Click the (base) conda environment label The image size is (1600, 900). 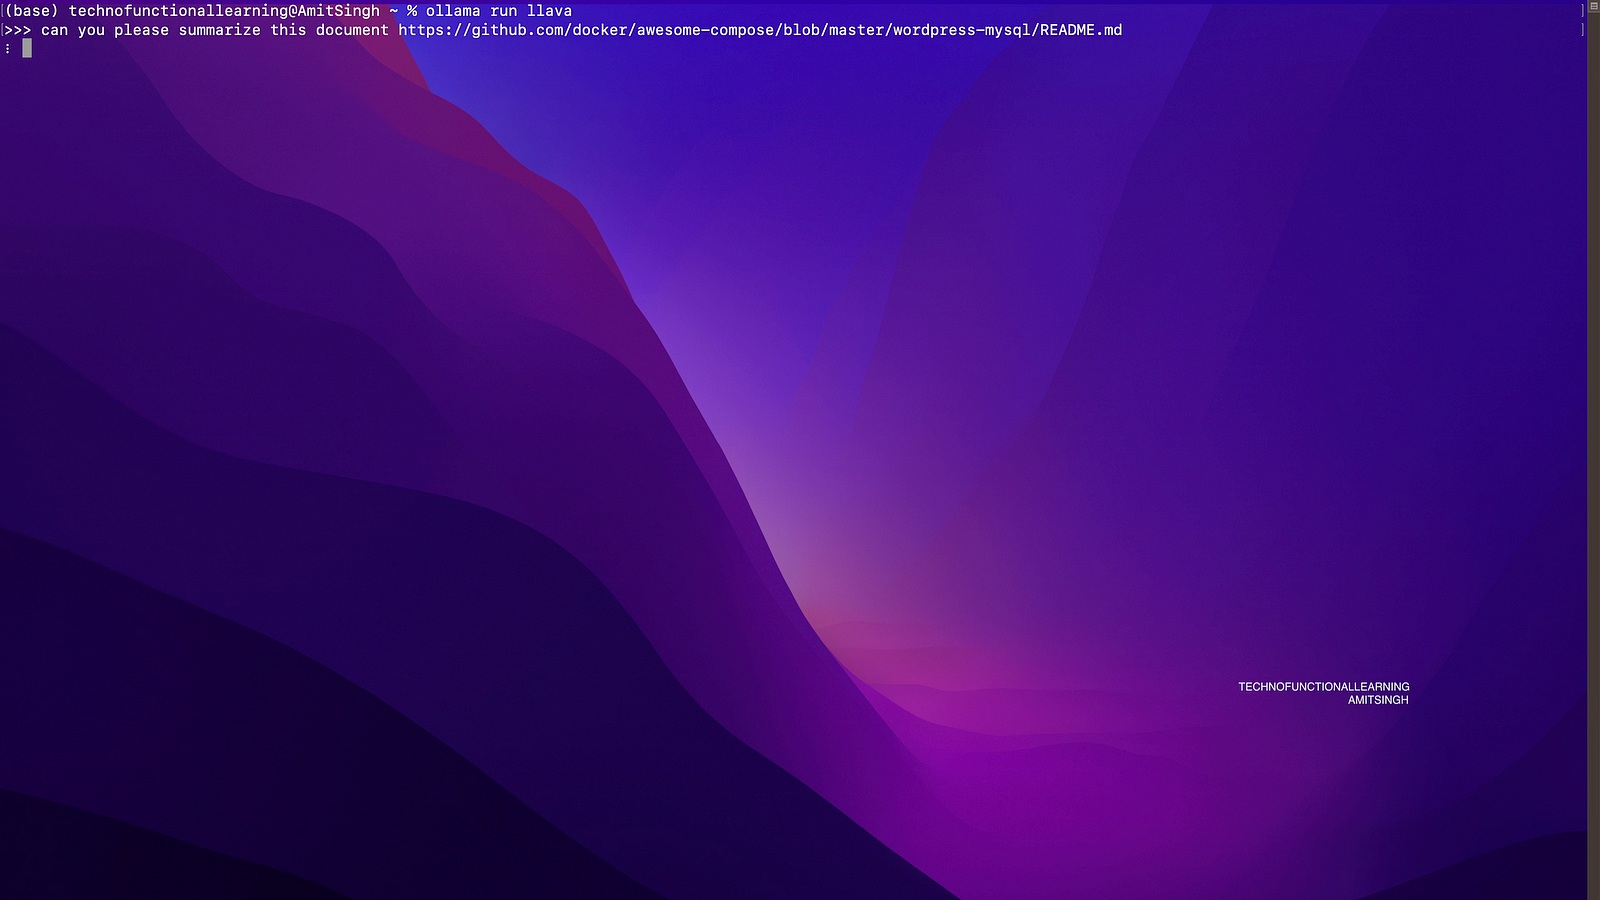coord(32,11)
